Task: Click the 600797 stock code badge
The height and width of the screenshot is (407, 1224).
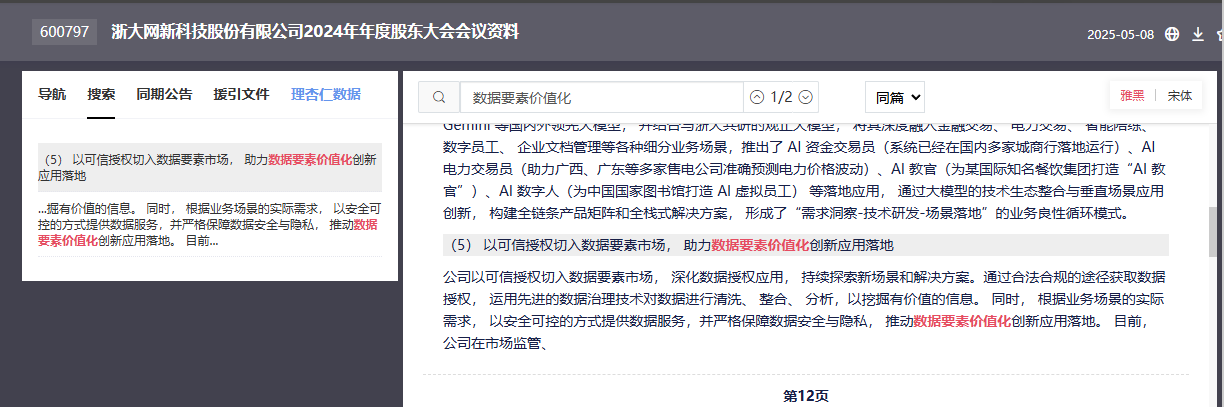Action: coord(63,32)
